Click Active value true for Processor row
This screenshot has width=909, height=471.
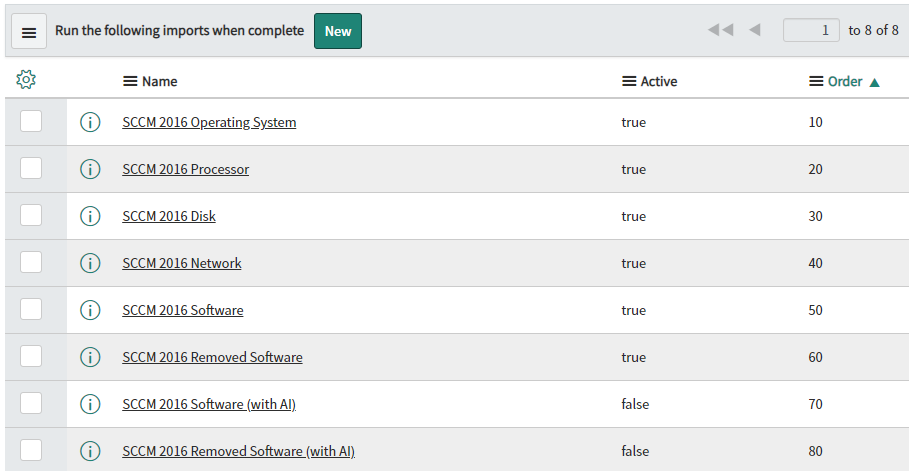[634, 169]
